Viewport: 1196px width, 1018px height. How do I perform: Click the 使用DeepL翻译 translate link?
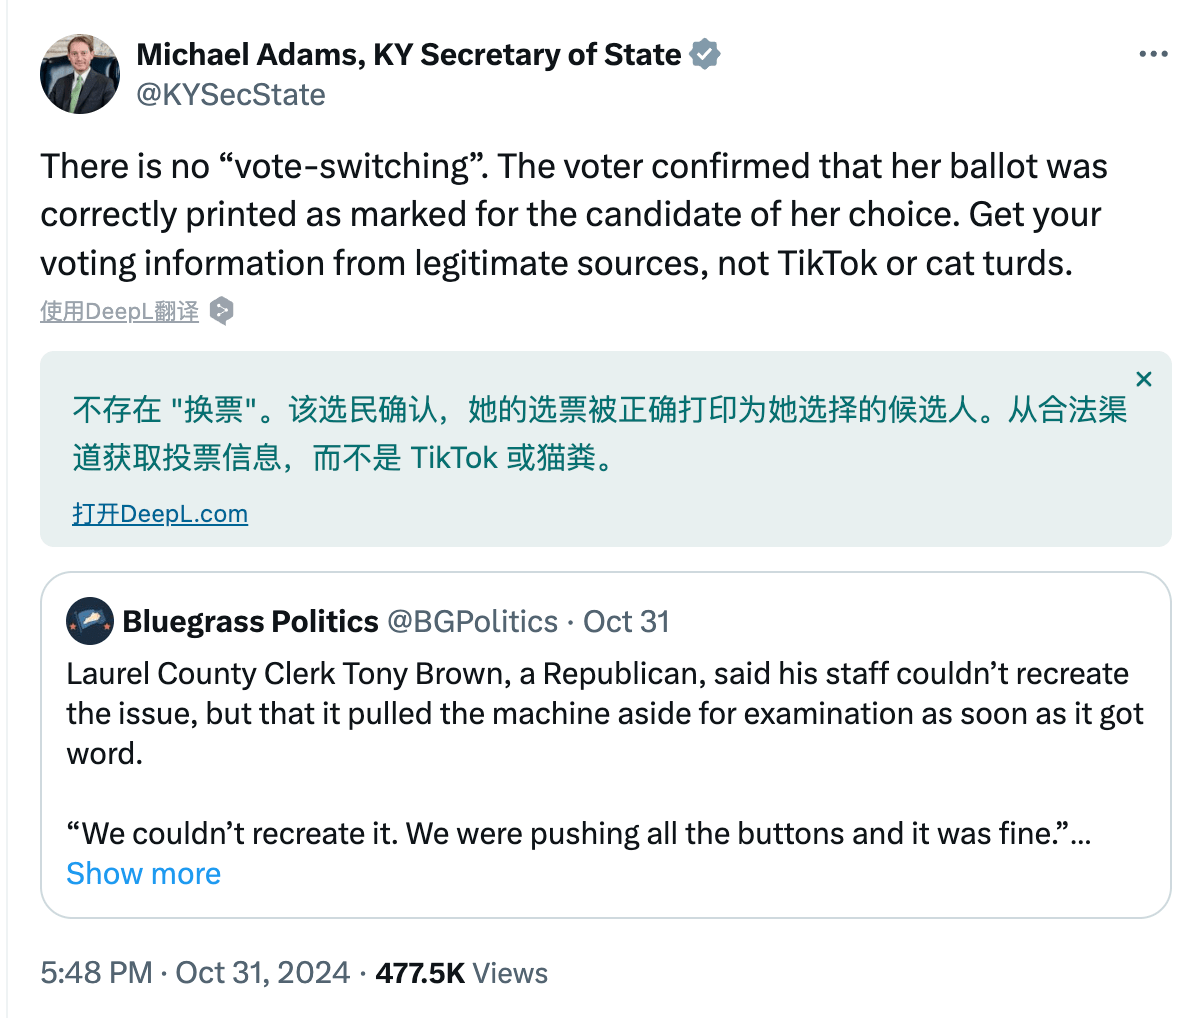tap(120, 311)
